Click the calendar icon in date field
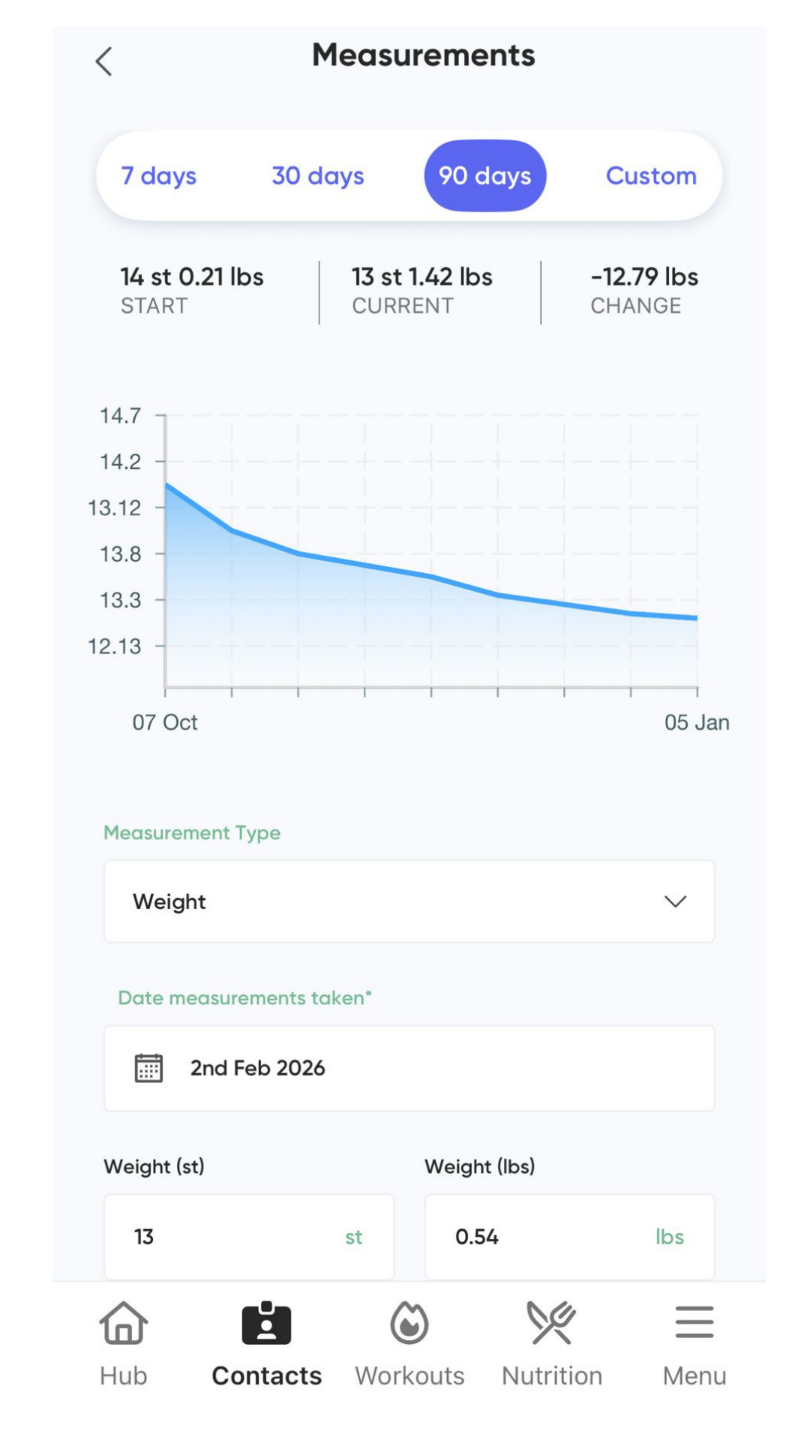This screenshot has height=1440, width=810. click(x=149, y=1068)
